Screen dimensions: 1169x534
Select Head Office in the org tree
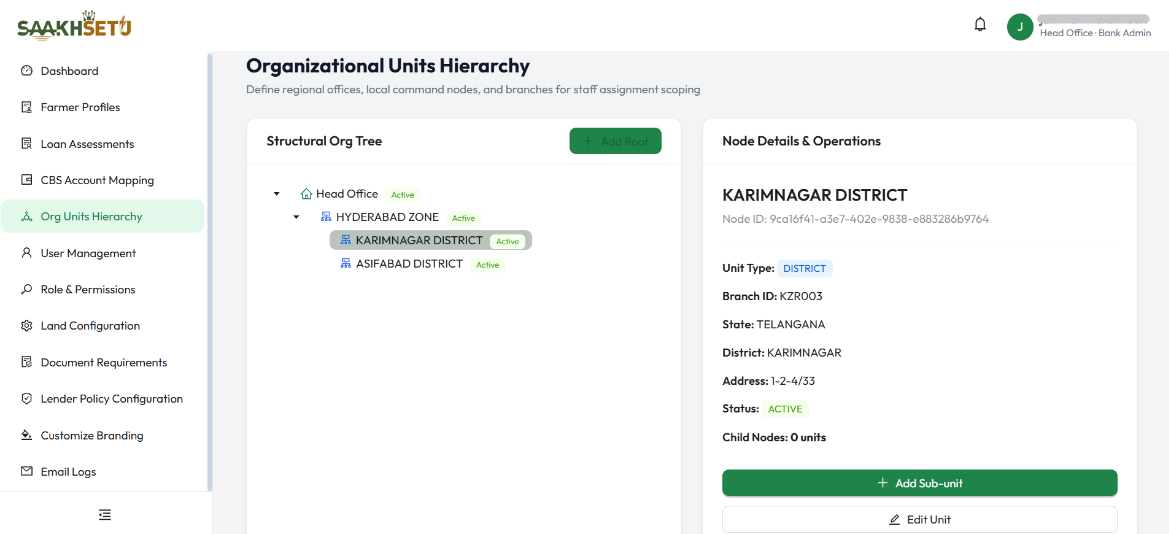click(347, 194)
